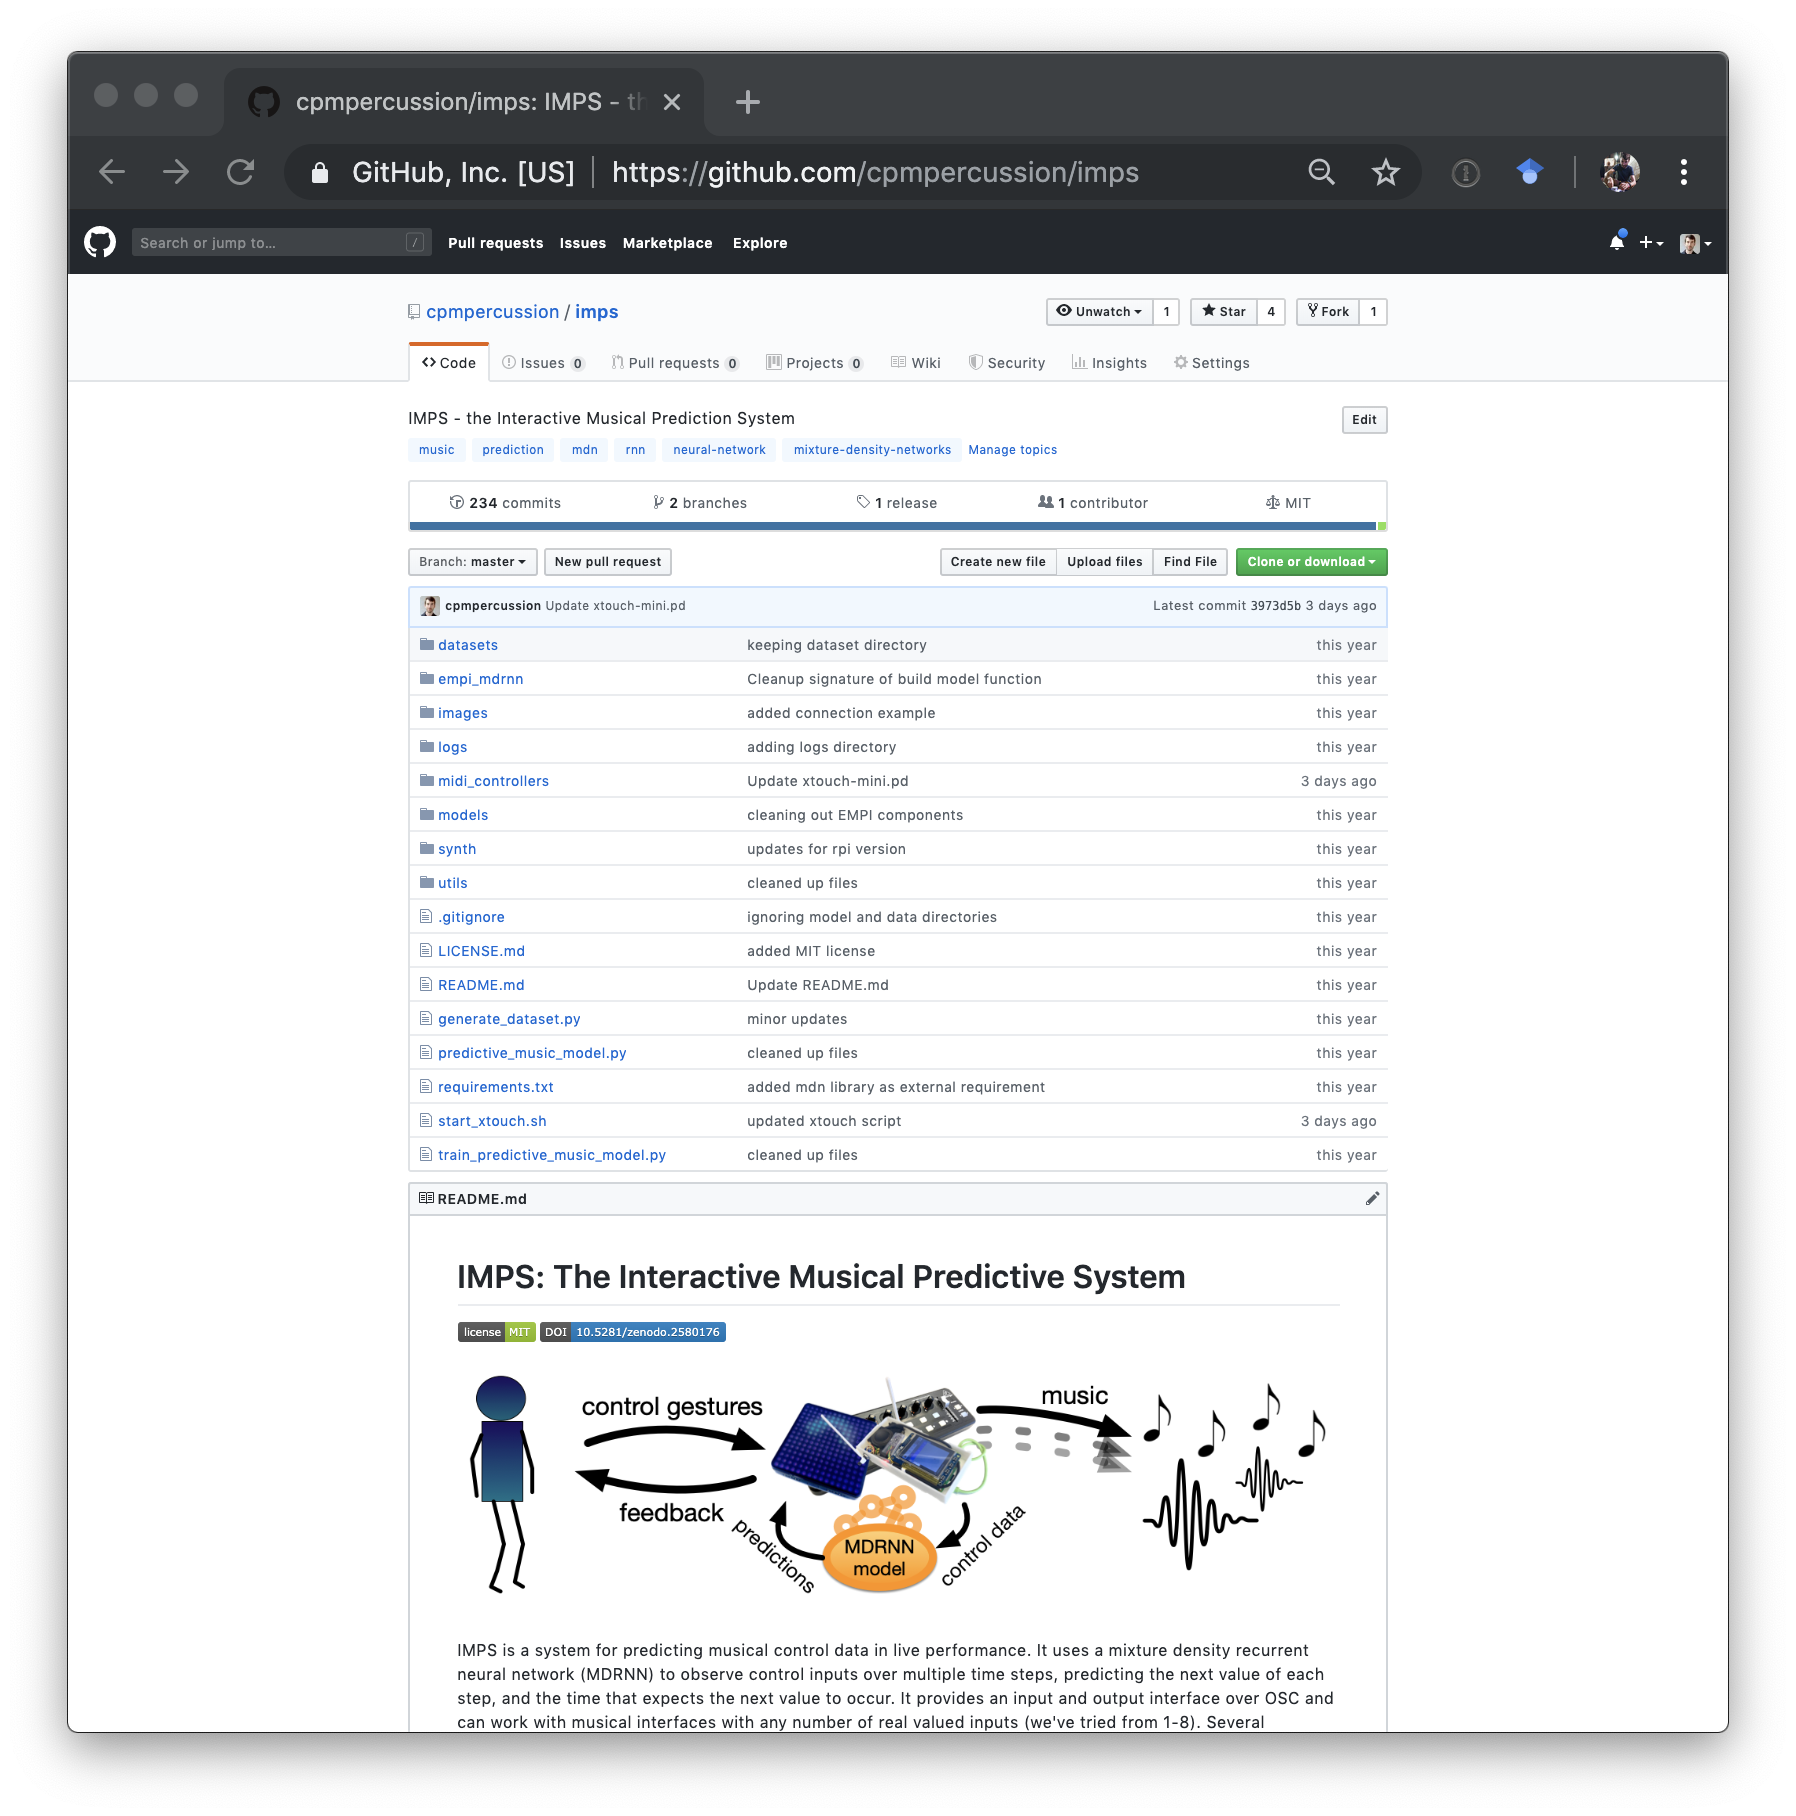Click the language breakdown color bar
Image resolution: width=1796 pixels, height=1816 pixels.
pyautogui.click(x=898, y=526)
